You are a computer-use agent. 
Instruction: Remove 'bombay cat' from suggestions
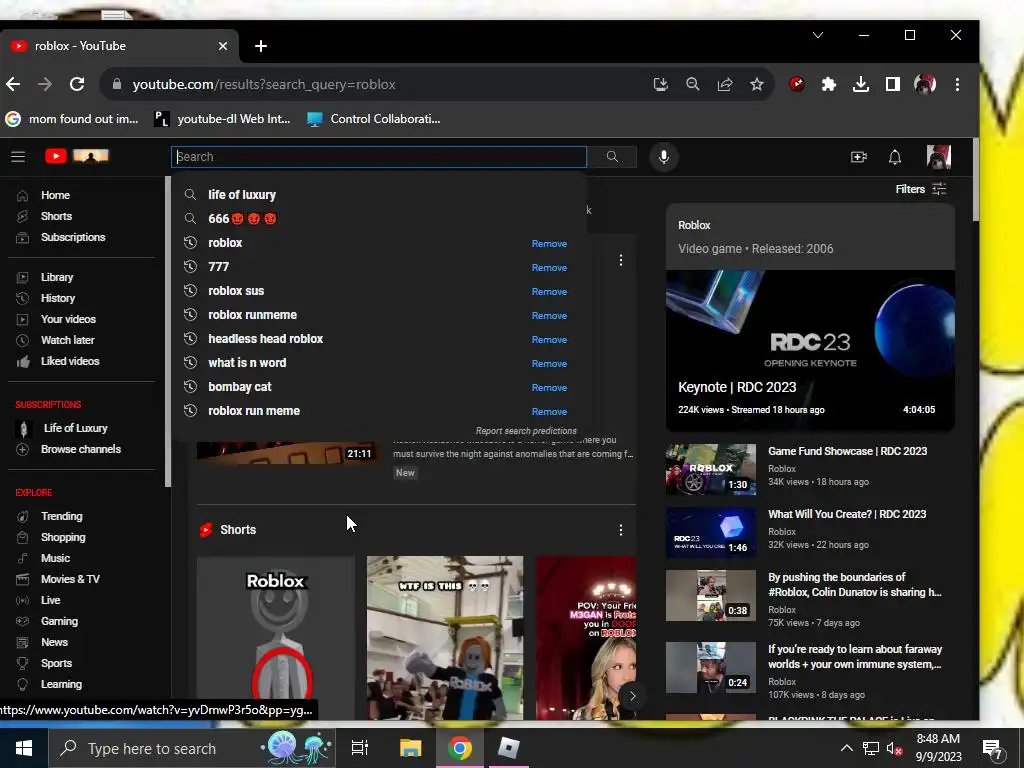point(549,387)
